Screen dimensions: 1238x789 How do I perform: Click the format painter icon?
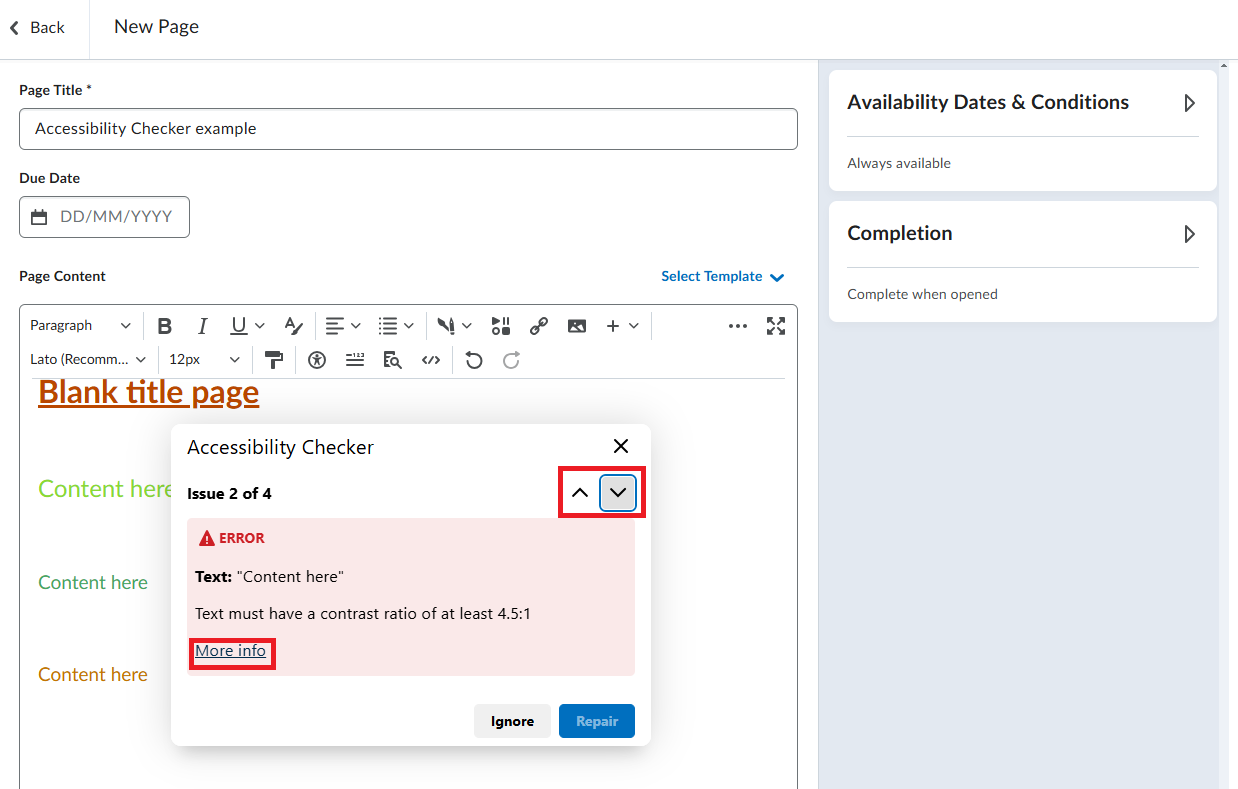click(273, 360)
